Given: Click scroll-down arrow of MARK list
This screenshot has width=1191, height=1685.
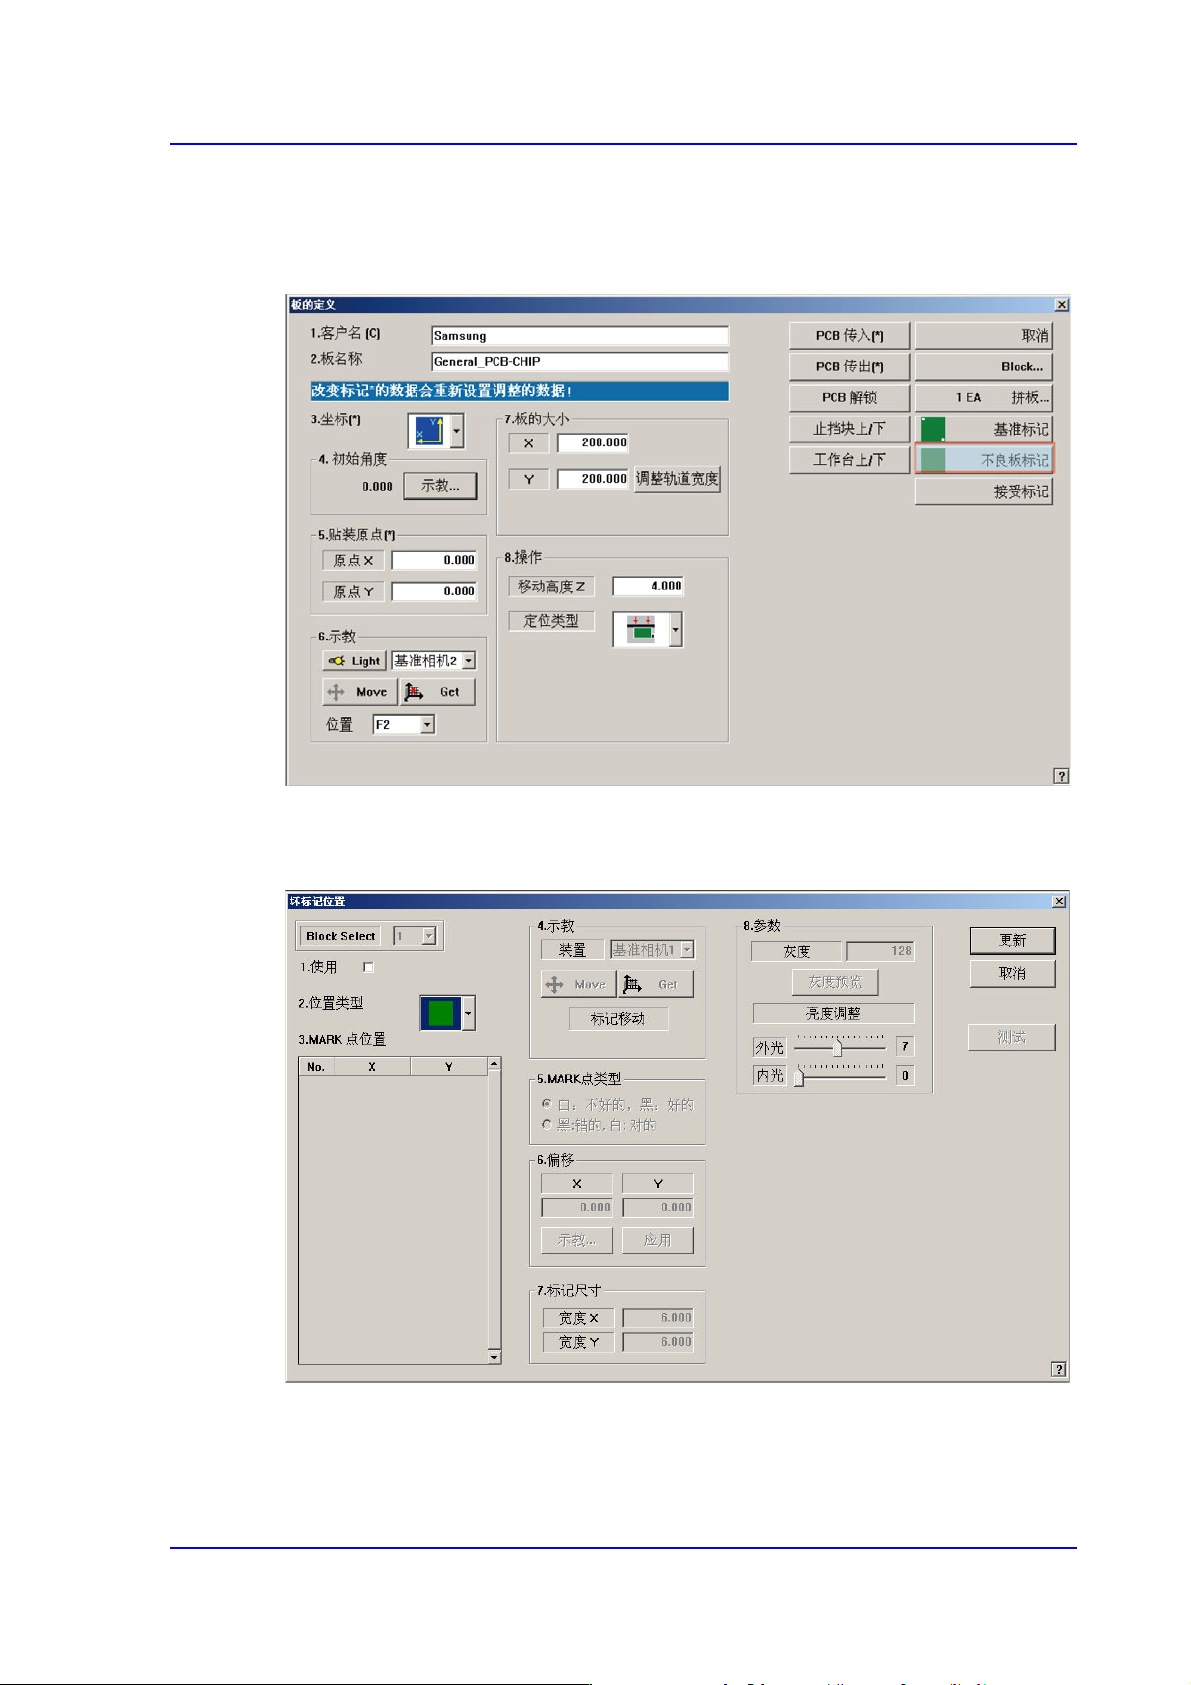Looking at the screenshot, I should (494, 1357).
